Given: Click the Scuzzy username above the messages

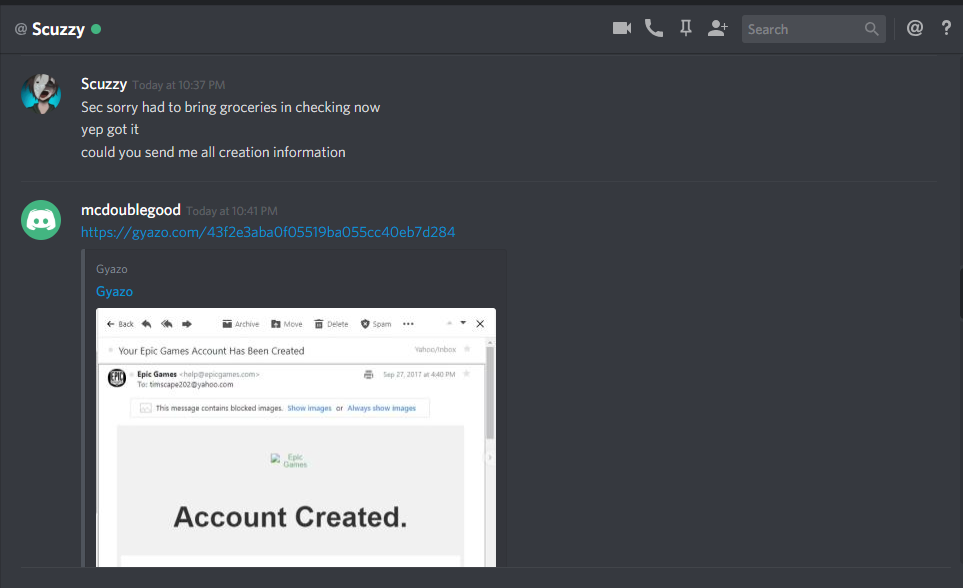Looking at the screenshot, I should pyautogui.click(x=104, y=84).
